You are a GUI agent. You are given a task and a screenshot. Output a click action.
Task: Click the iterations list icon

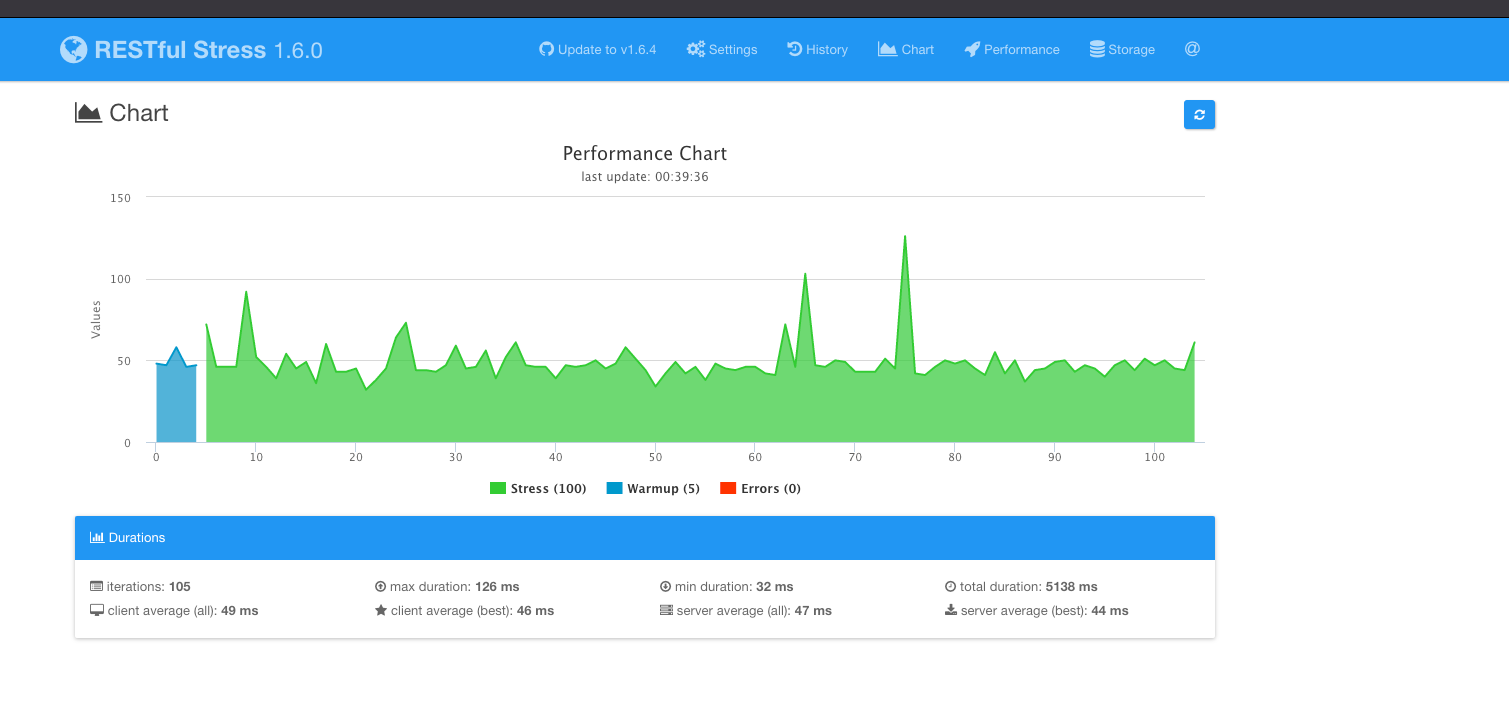click(x=97, y=587)
